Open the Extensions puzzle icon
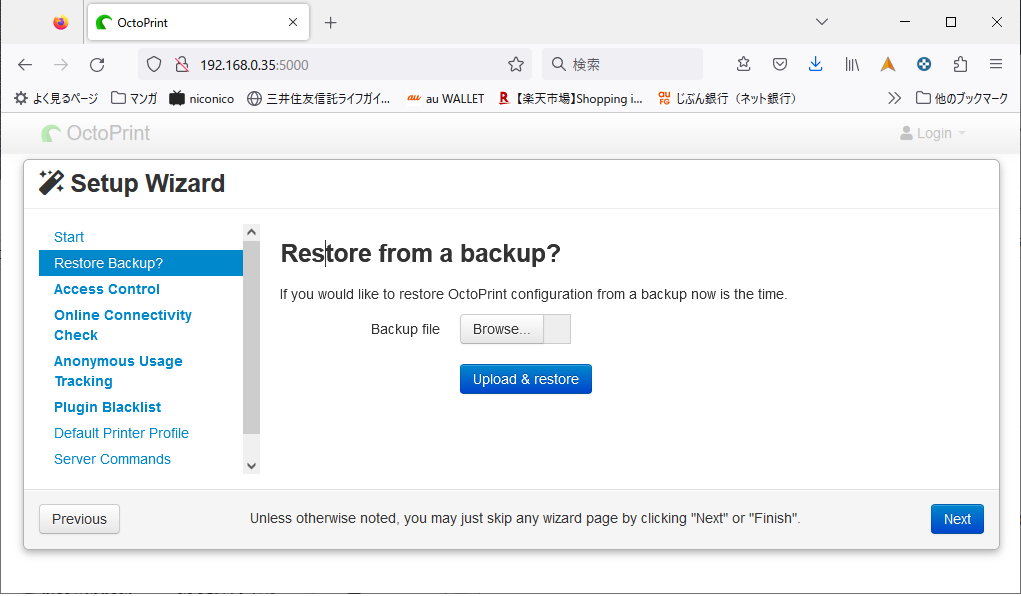Viewport: 1021px width, 596px height. (960, 64)
